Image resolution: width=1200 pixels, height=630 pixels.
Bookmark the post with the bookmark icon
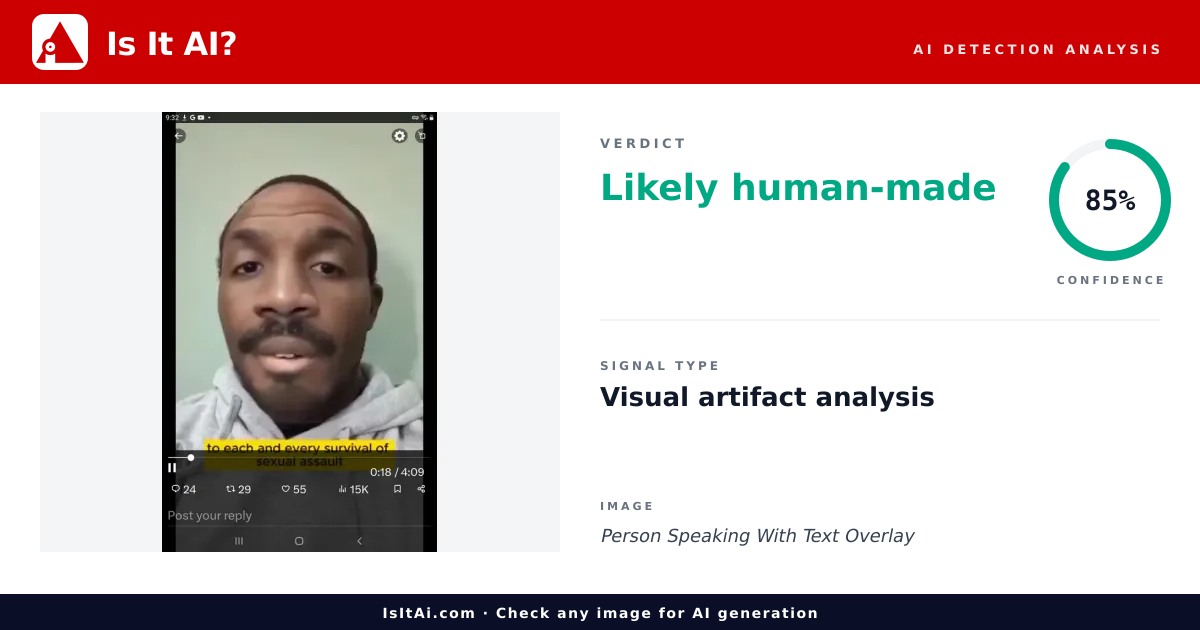[x=397, y=489]
